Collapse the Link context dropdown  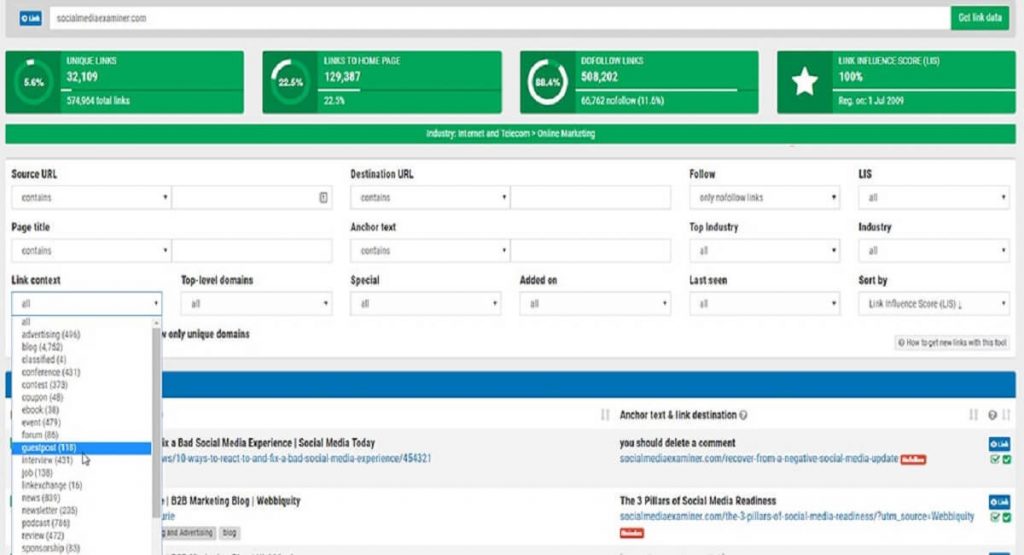[x=87, y=304]
